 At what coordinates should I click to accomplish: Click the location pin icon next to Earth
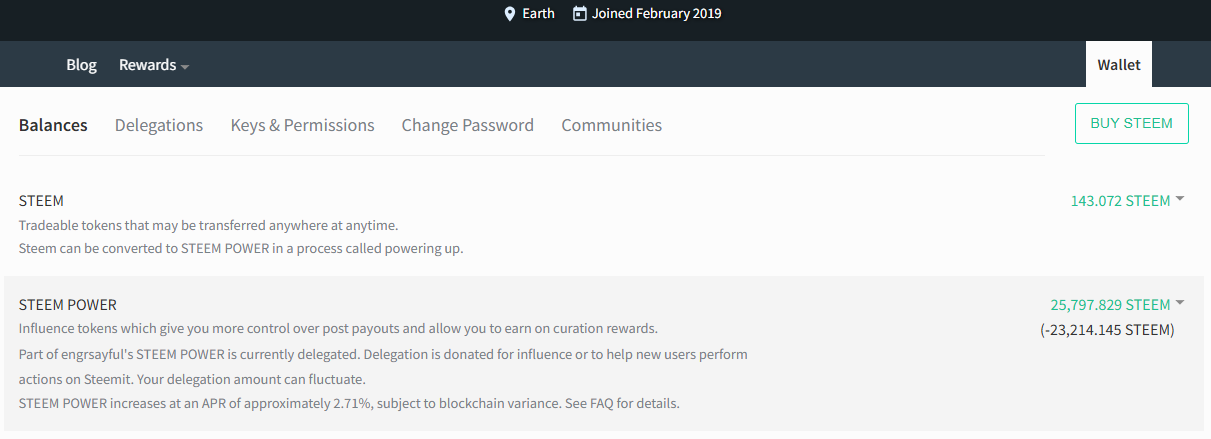(x=510, y=14)
